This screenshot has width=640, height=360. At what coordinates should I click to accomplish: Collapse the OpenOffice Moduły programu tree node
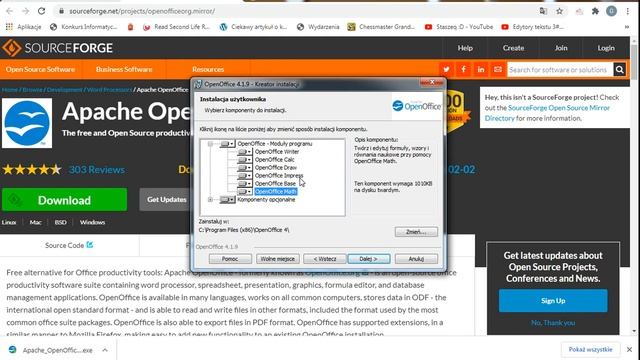[210, 144]
